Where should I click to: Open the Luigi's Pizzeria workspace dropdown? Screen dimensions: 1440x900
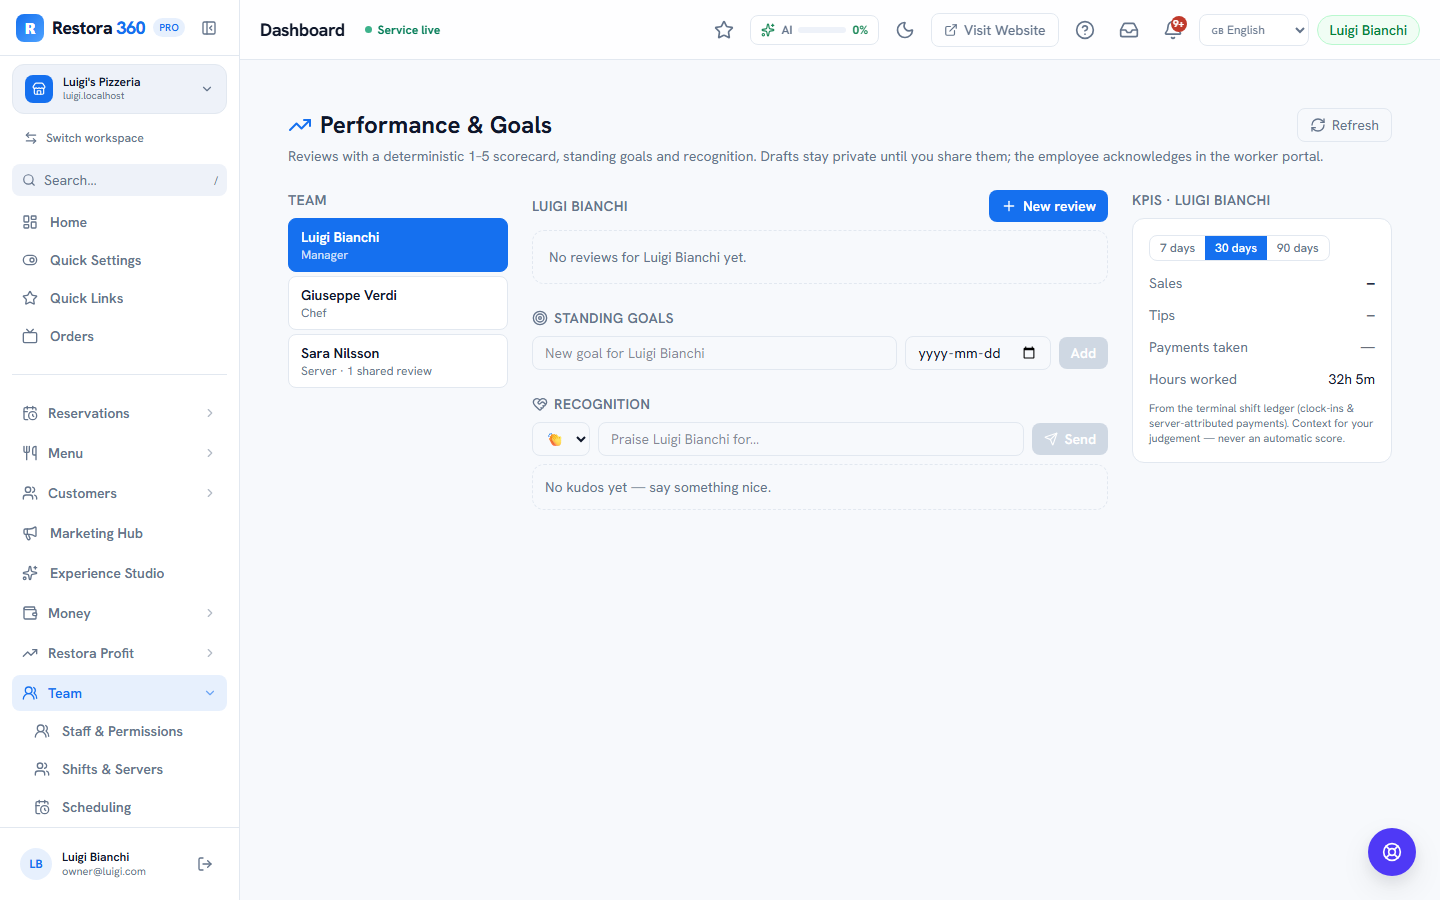point(119,89)
